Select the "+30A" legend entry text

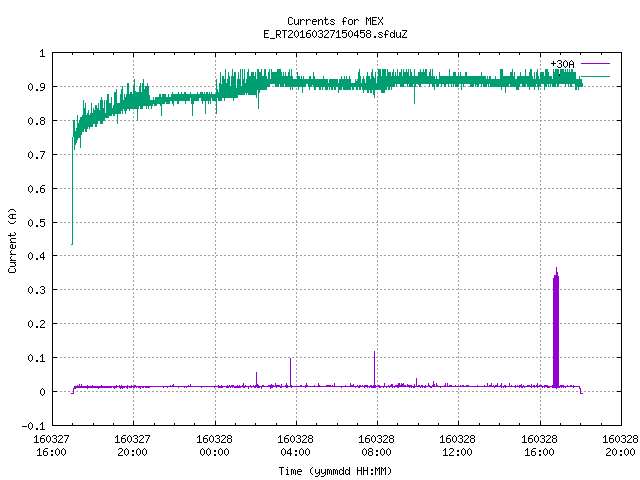tap(562, 64)
